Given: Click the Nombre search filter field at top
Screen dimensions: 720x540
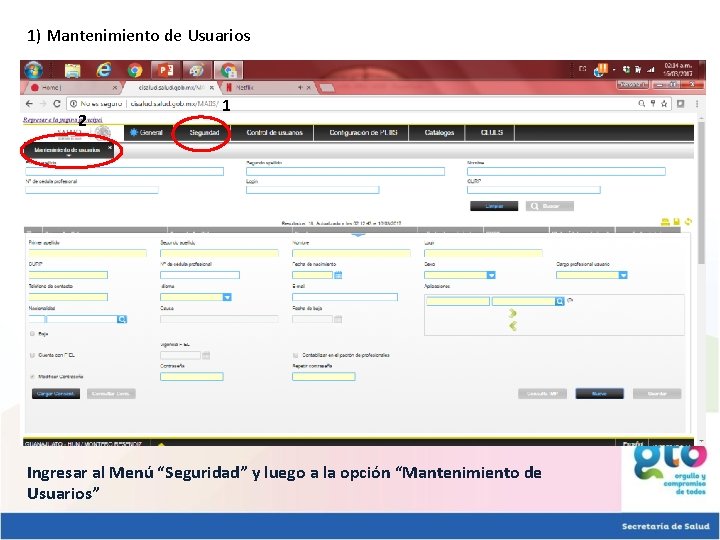Looking at the screenshot, I should click(566, 171).
